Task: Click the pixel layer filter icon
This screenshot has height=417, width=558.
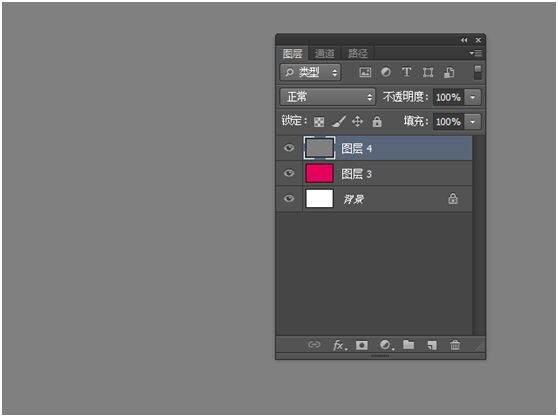Action: [365, 72]
